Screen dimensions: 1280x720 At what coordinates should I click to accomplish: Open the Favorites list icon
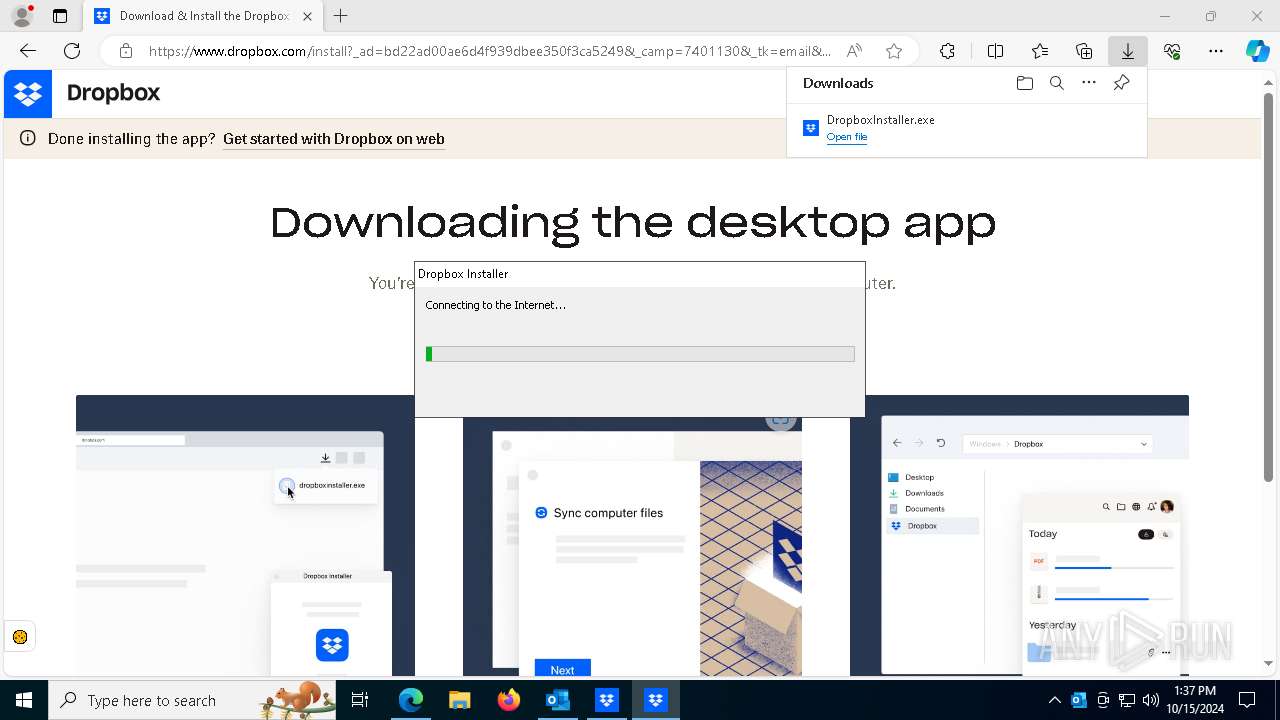(1040, 51)
